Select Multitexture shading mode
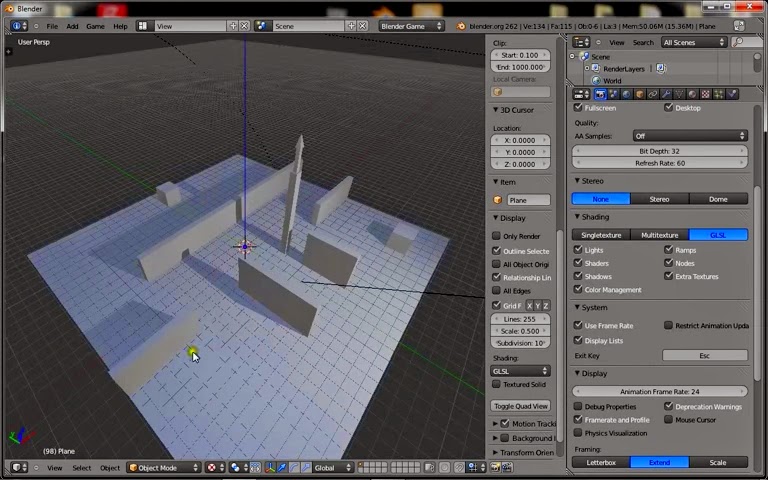The width and height of the screenshot is (768, 480). tap(659, 235)
